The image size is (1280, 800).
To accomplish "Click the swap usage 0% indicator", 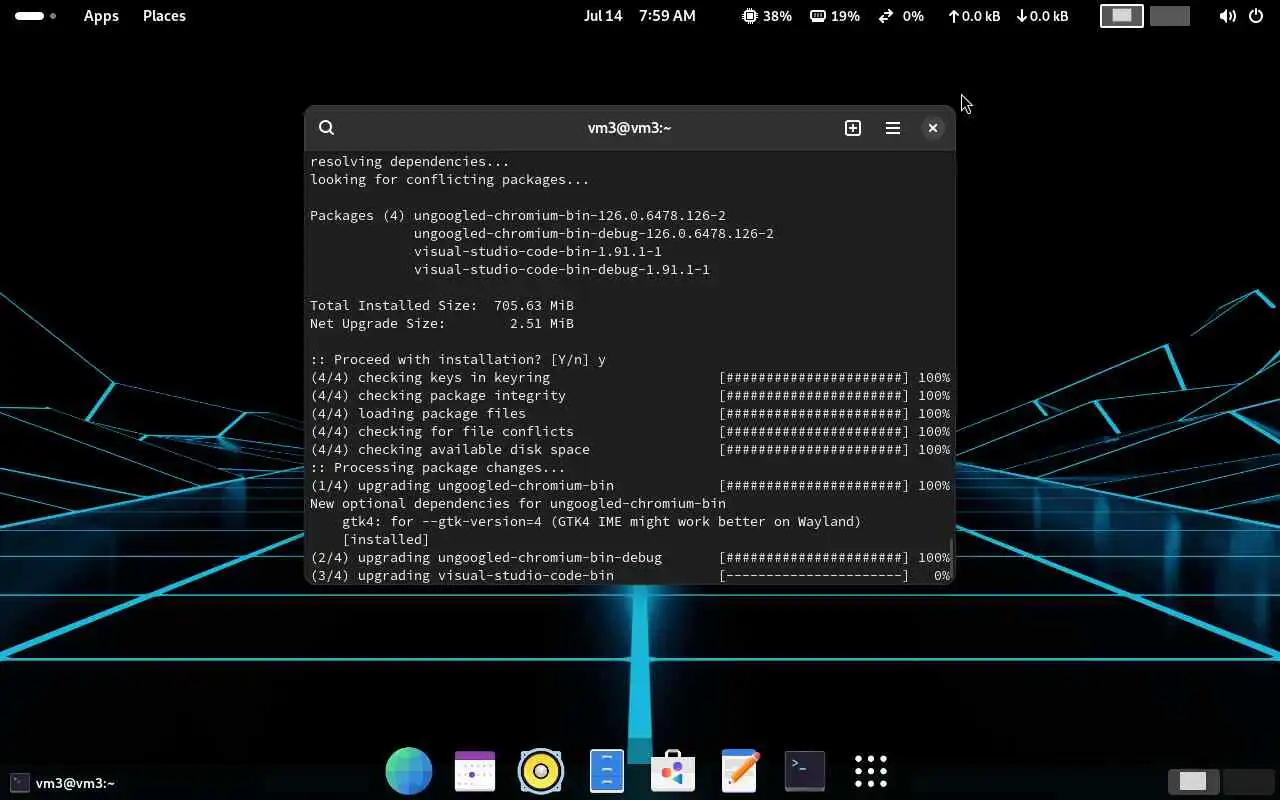I will [x=901, y=16].
